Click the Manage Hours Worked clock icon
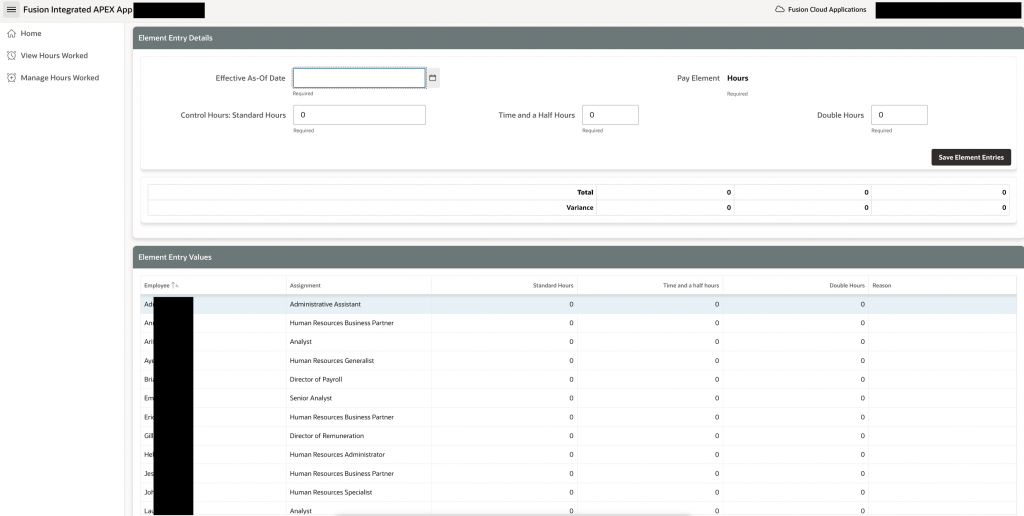The image size is (1024, 516). [x=11, y=77]
